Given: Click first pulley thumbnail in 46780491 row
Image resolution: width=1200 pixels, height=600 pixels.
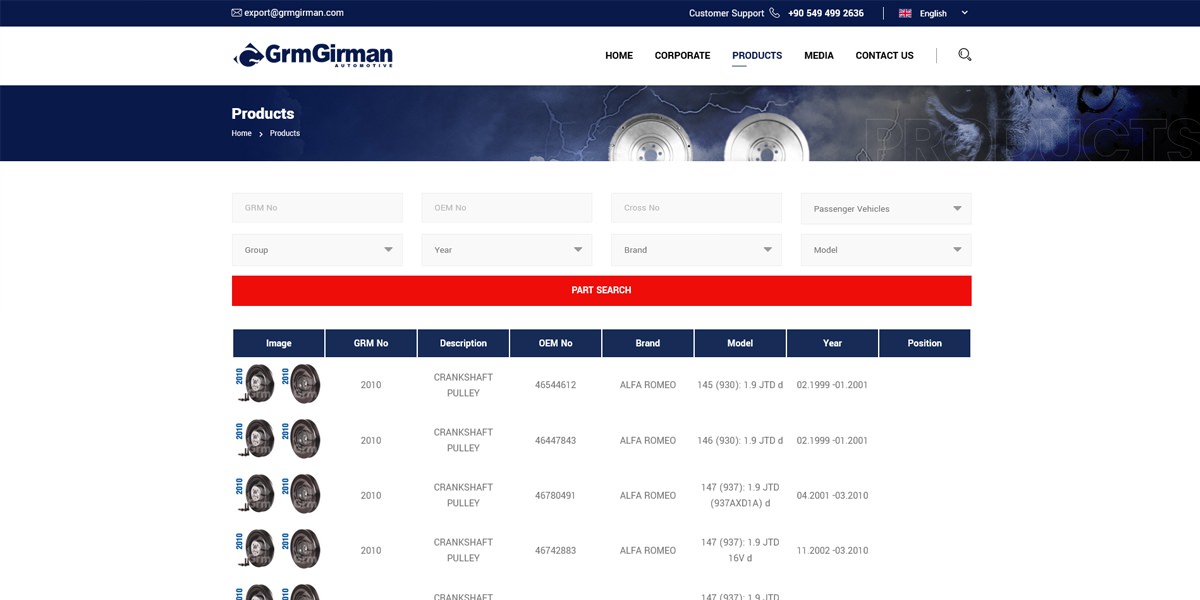Looking at the screenshot, I should click(x=255, y=495).
